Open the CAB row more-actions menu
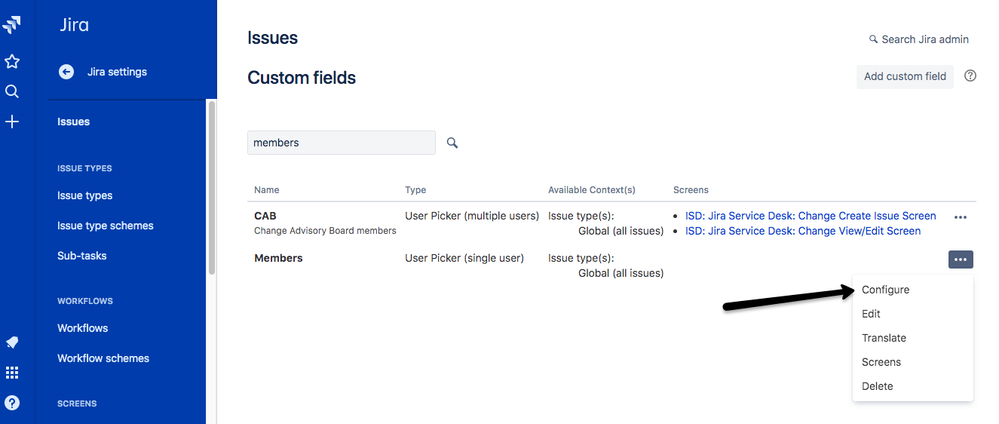The width and height of the screenshot is (999, 424). (x=961, y=217)
